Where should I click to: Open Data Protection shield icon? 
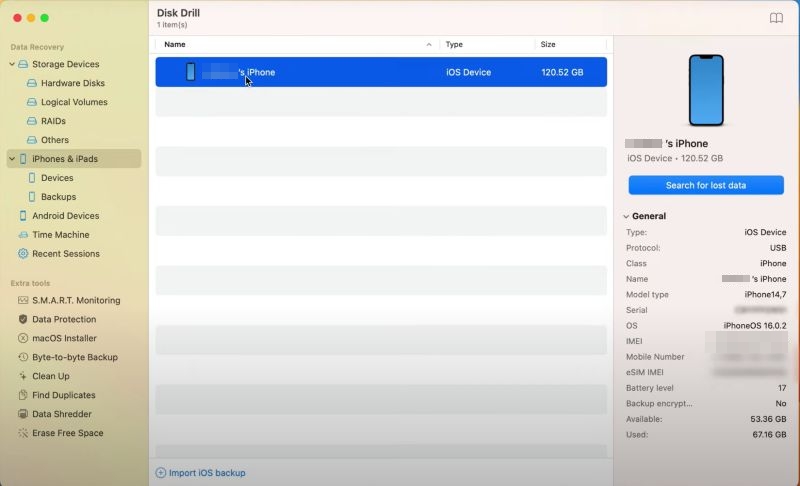[23, 319]
